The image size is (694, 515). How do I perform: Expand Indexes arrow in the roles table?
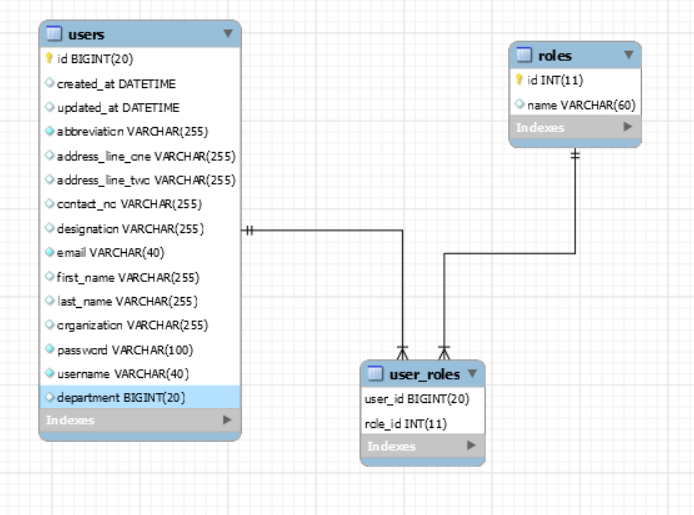627,128
